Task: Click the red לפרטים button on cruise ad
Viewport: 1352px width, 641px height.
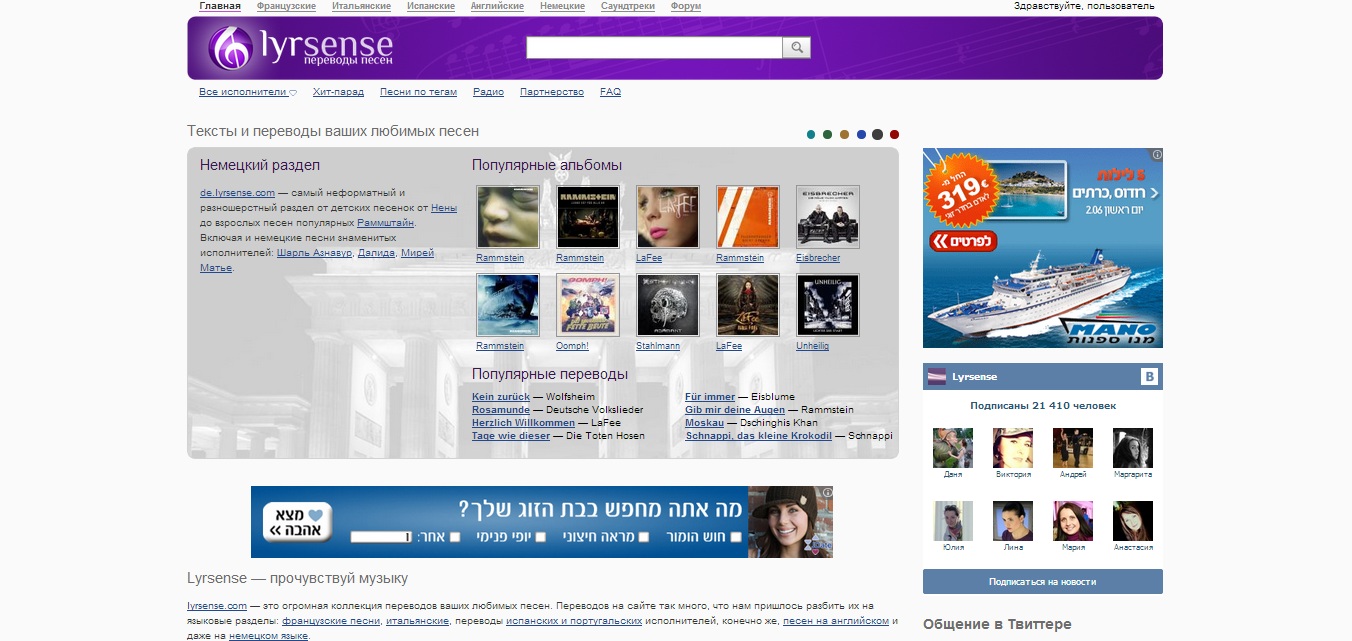Action: (963, 241)
